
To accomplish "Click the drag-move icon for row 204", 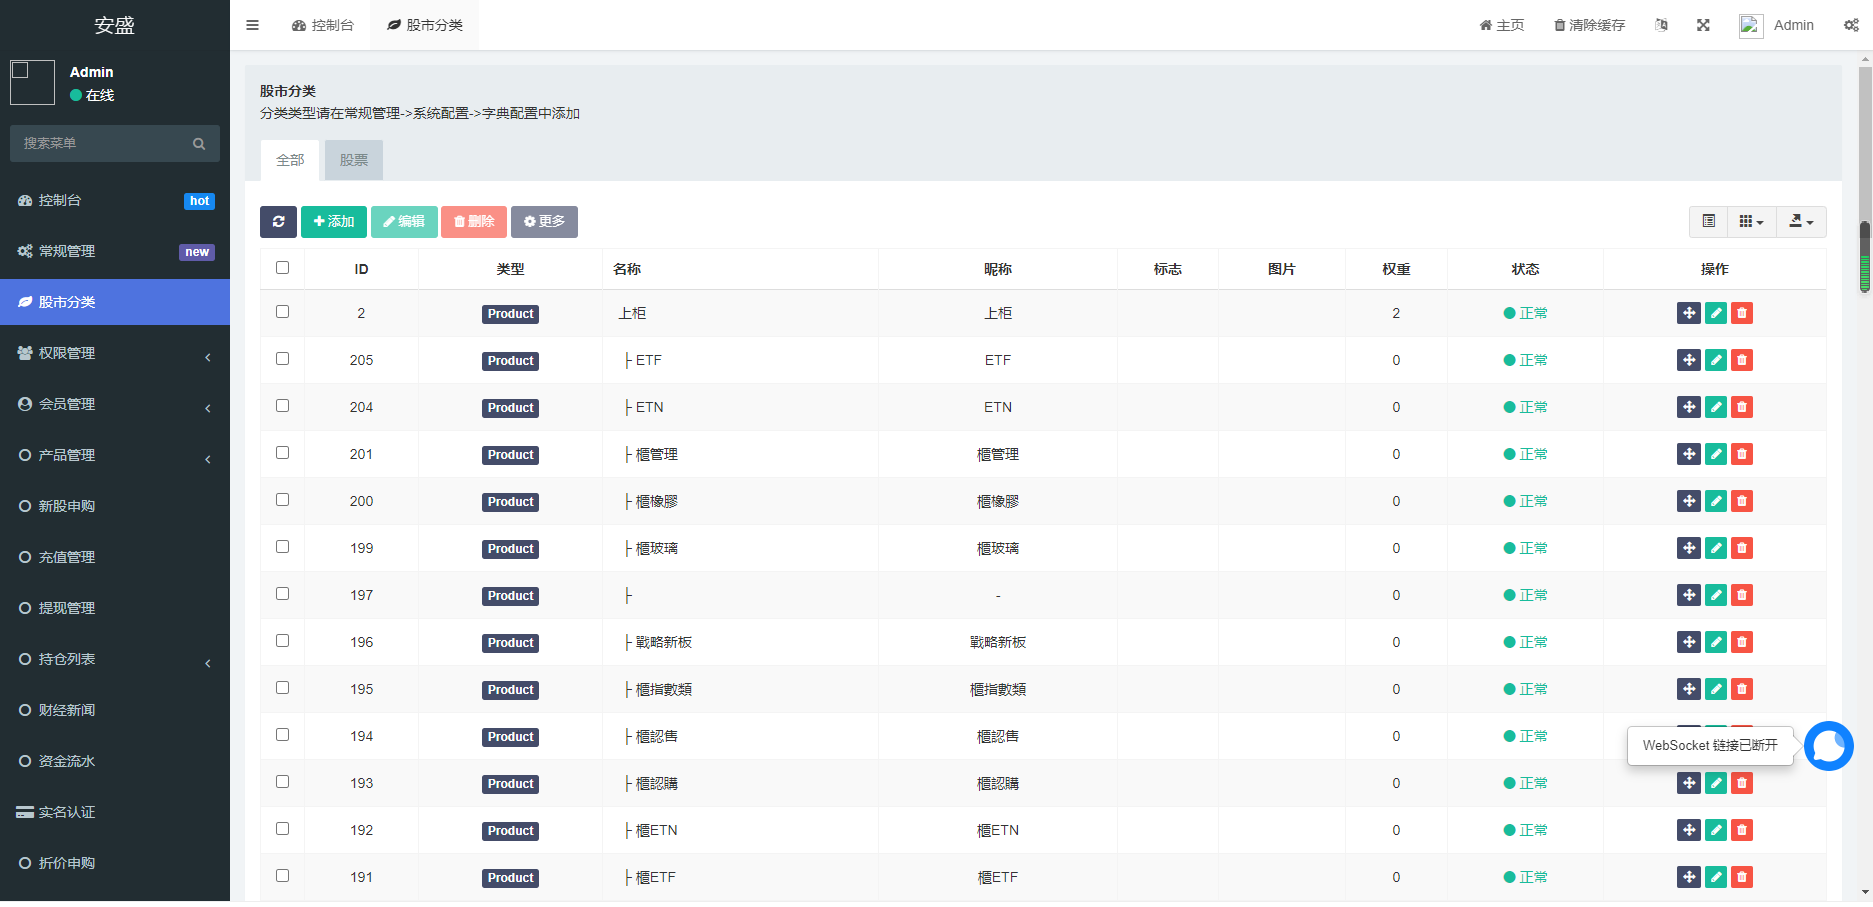I will tap(1688, 407).
